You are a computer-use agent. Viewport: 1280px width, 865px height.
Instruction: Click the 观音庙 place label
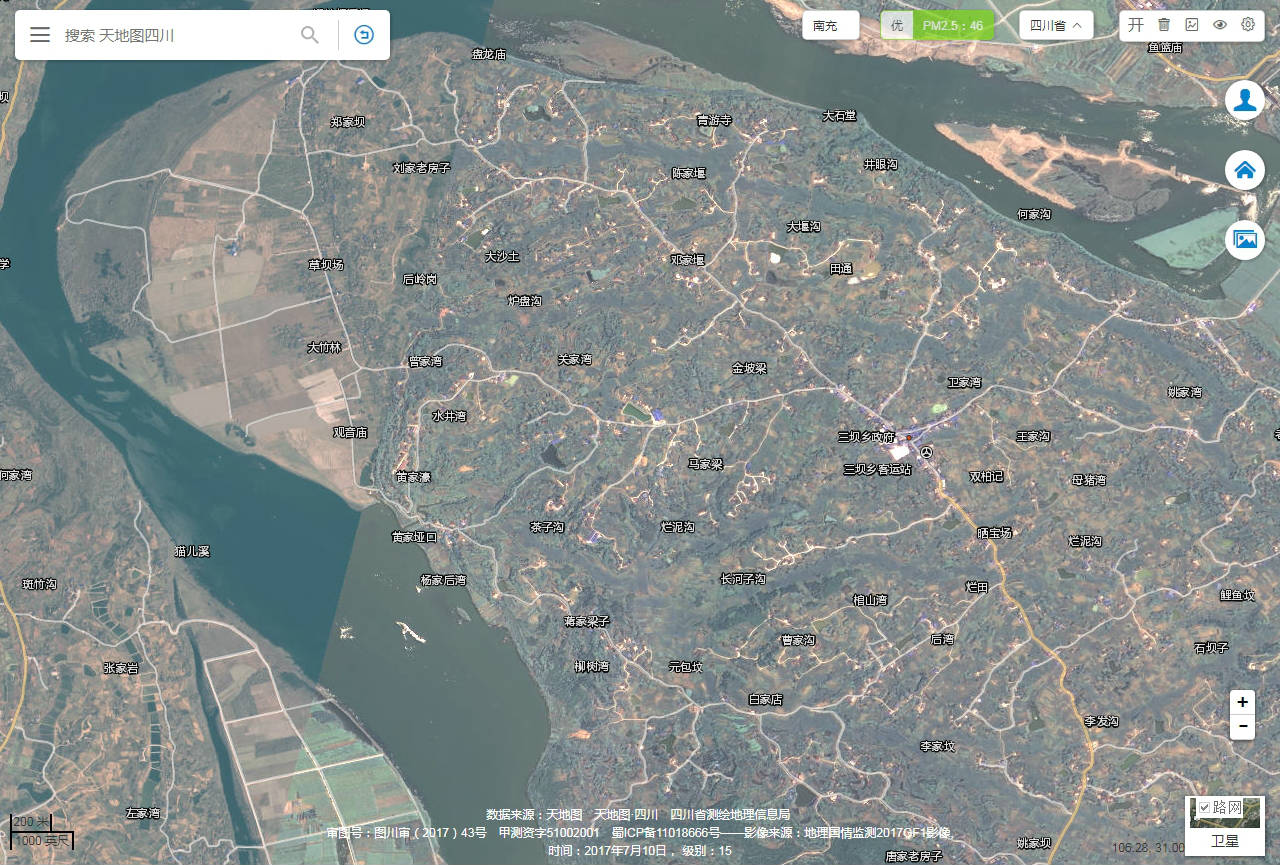click(350, 432)
